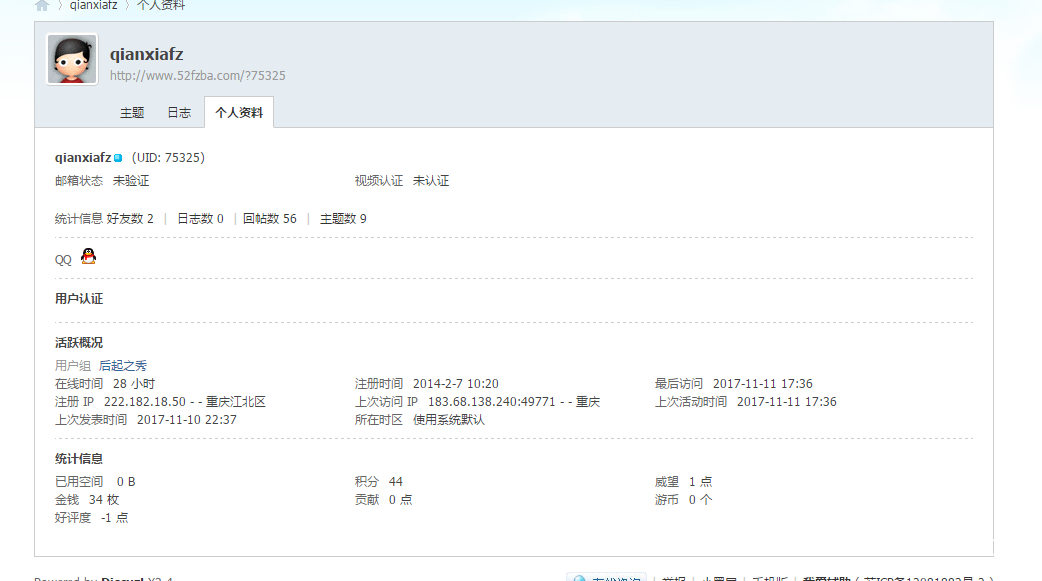Screen dimensions: 1042x581
Task: Click the large qianxiafz header username
Action: coord(146,54)
